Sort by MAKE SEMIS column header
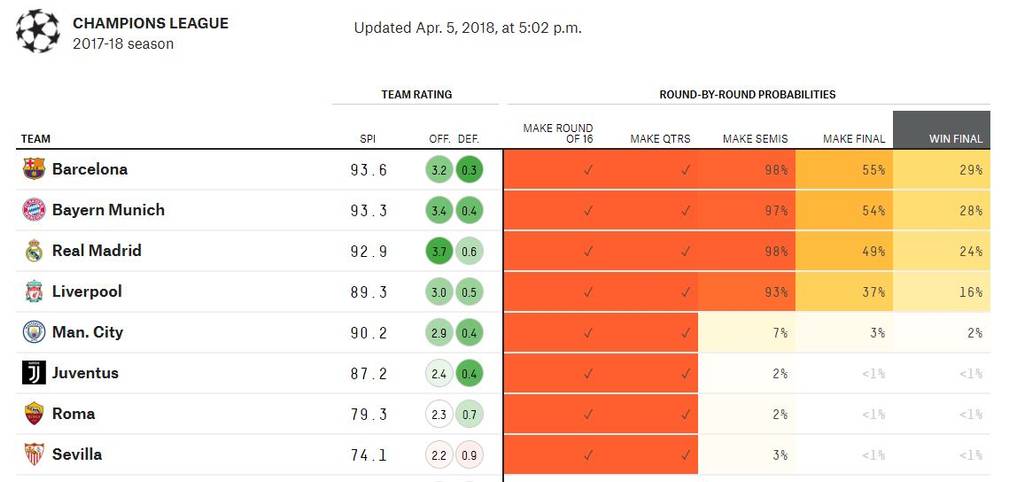The image size is (1024, 482). [755, 139]
